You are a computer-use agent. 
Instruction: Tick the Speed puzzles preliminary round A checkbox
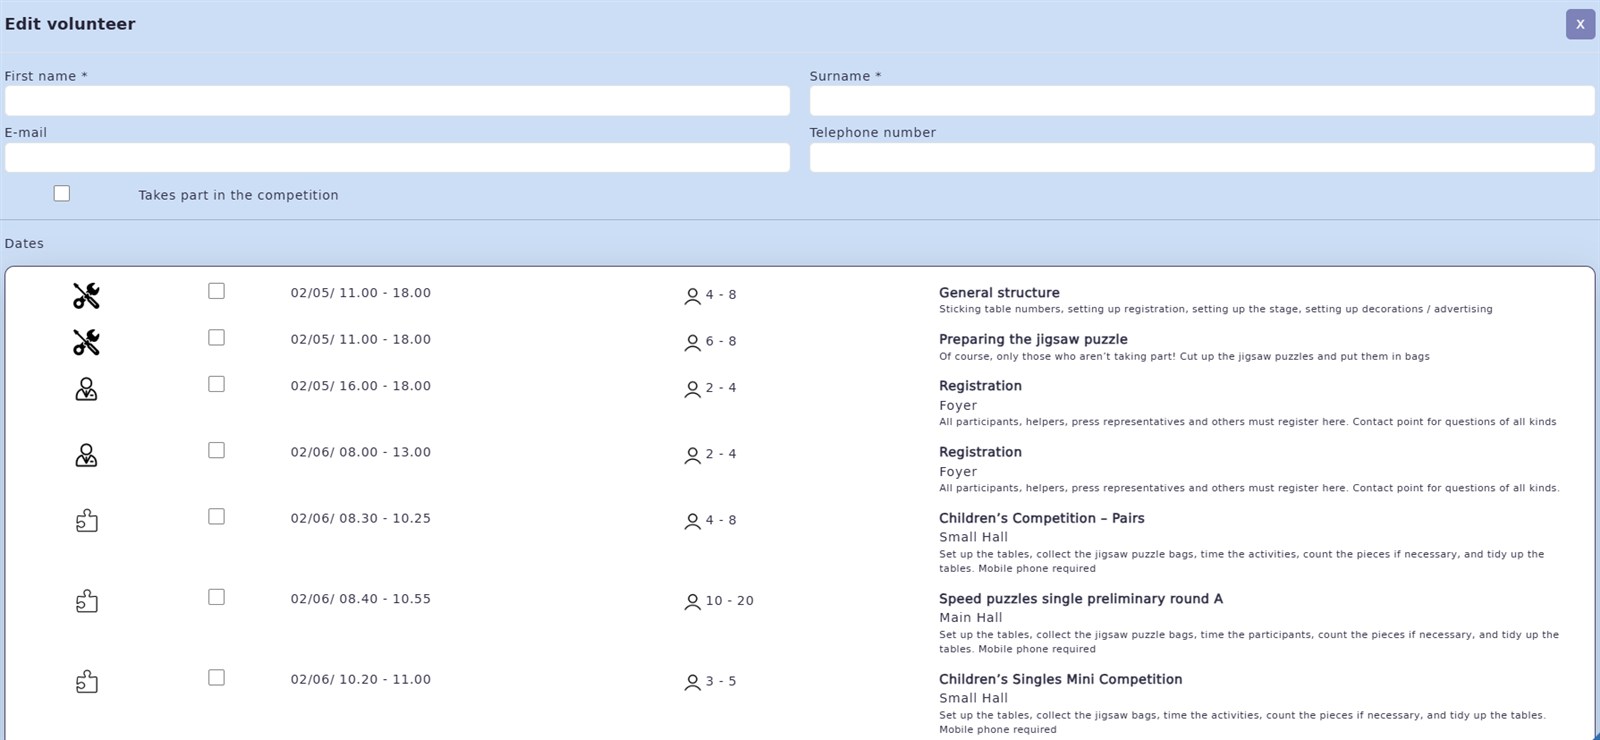[x=216, y=597]
